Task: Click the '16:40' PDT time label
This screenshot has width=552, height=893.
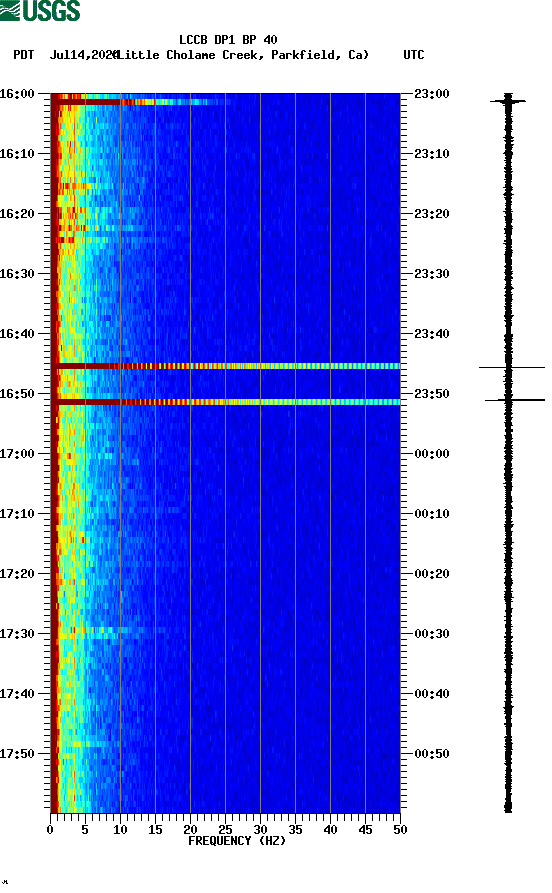Action: [x=17, y=334]
